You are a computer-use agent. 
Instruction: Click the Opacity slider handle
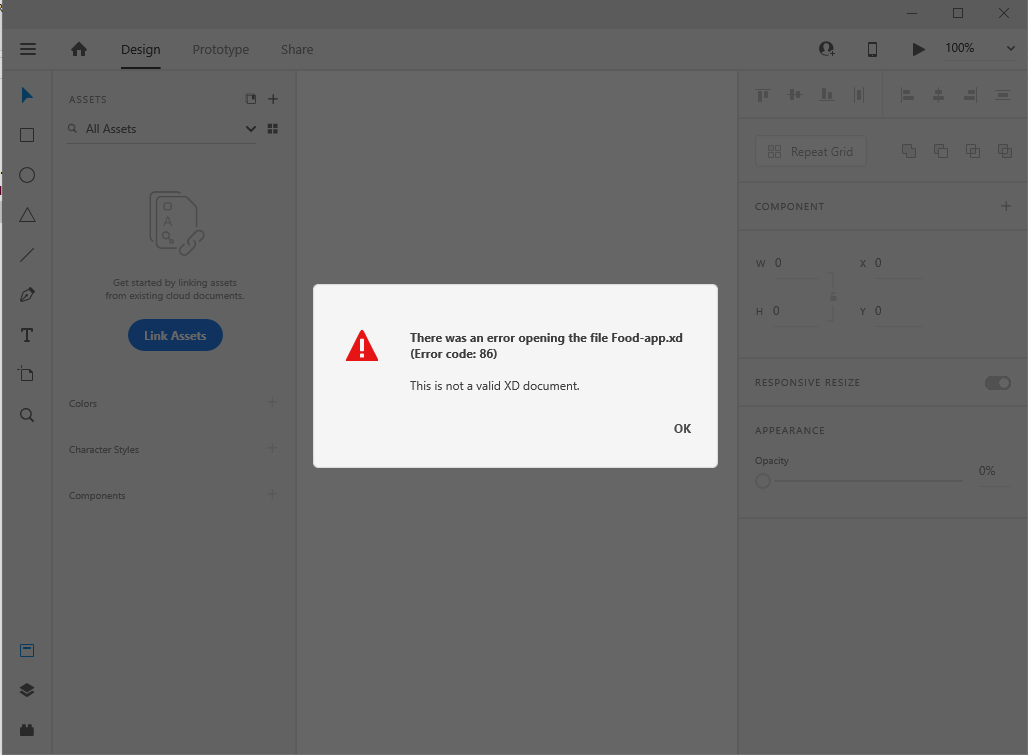tap(762, 481)
